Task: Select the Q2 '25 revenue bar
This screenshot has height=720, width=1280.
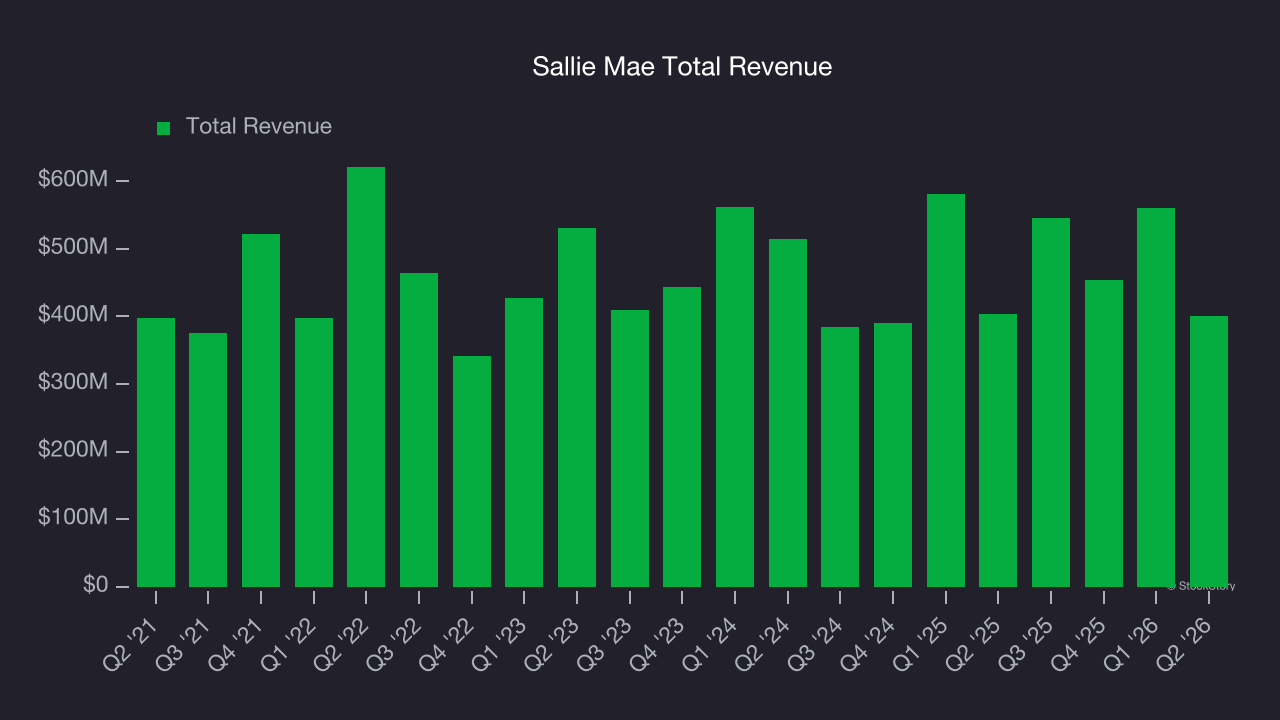Action: coord(998,450)
